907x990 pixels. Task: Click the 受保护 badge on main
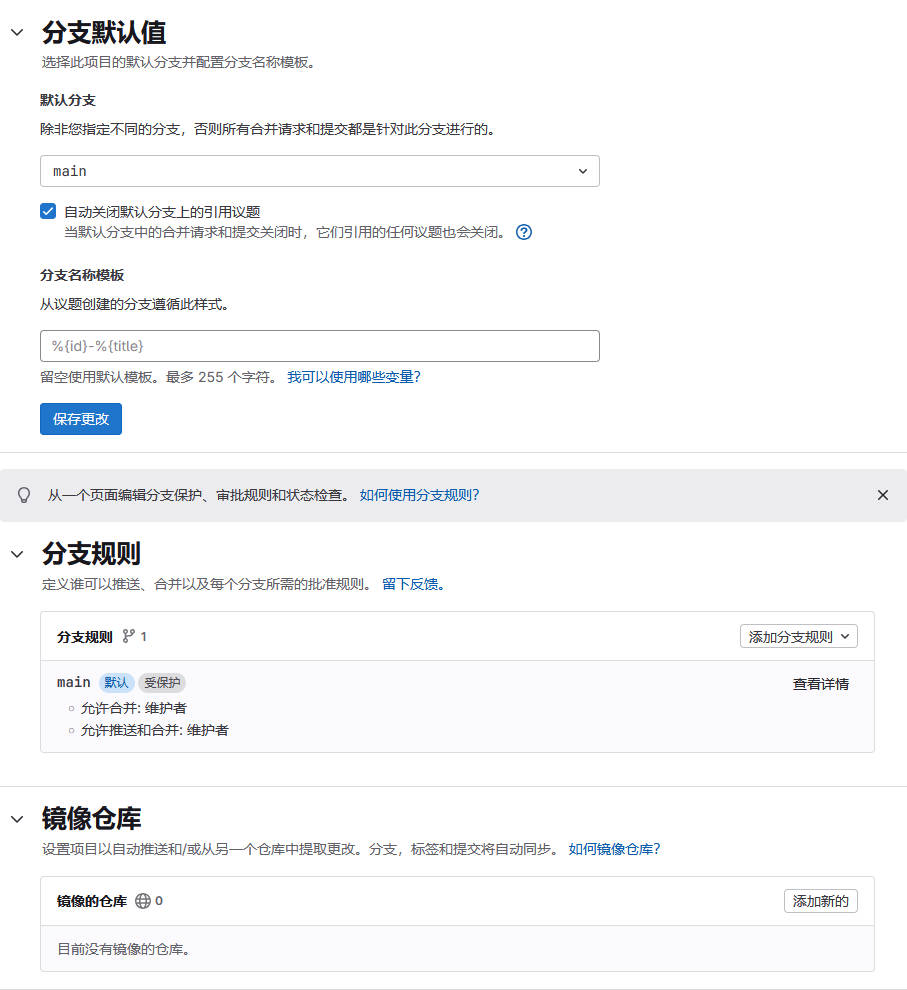(x=162, y=683)
